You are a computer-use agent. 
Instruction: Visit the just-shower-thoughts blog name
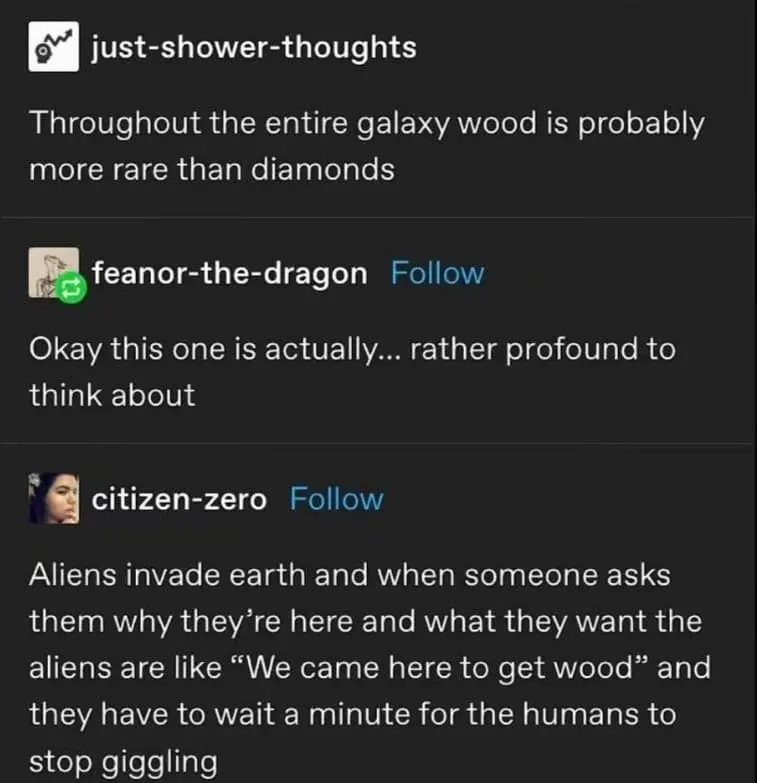[254, 48]
